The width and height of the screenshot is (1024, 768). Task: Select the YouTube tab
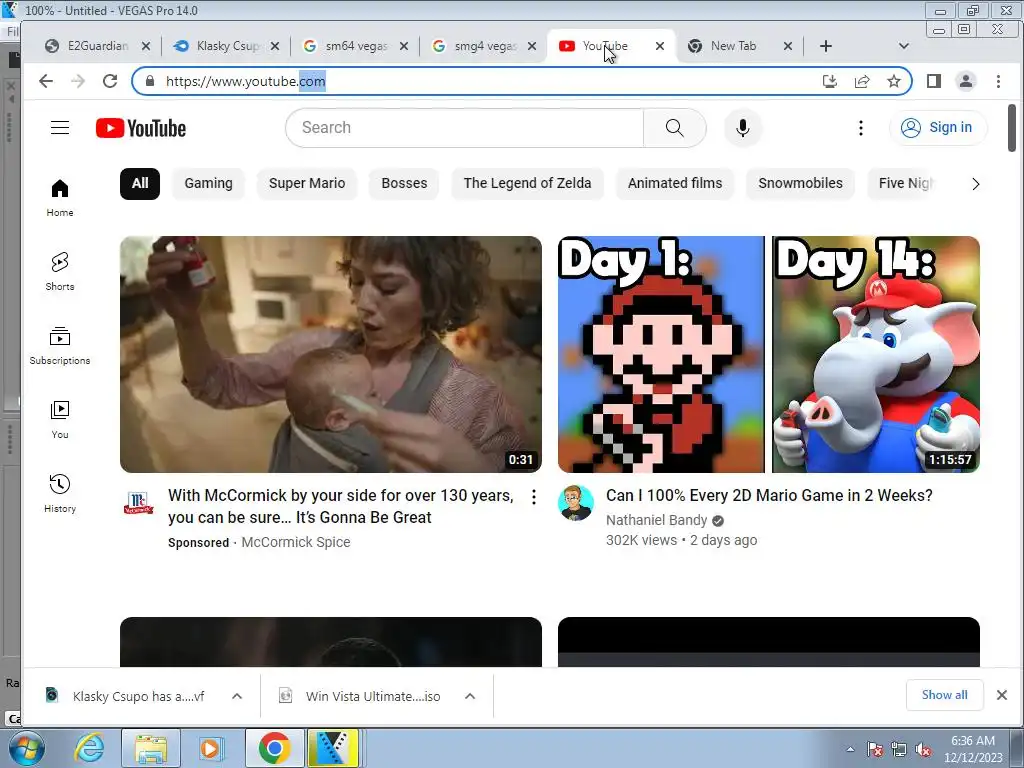605,46
